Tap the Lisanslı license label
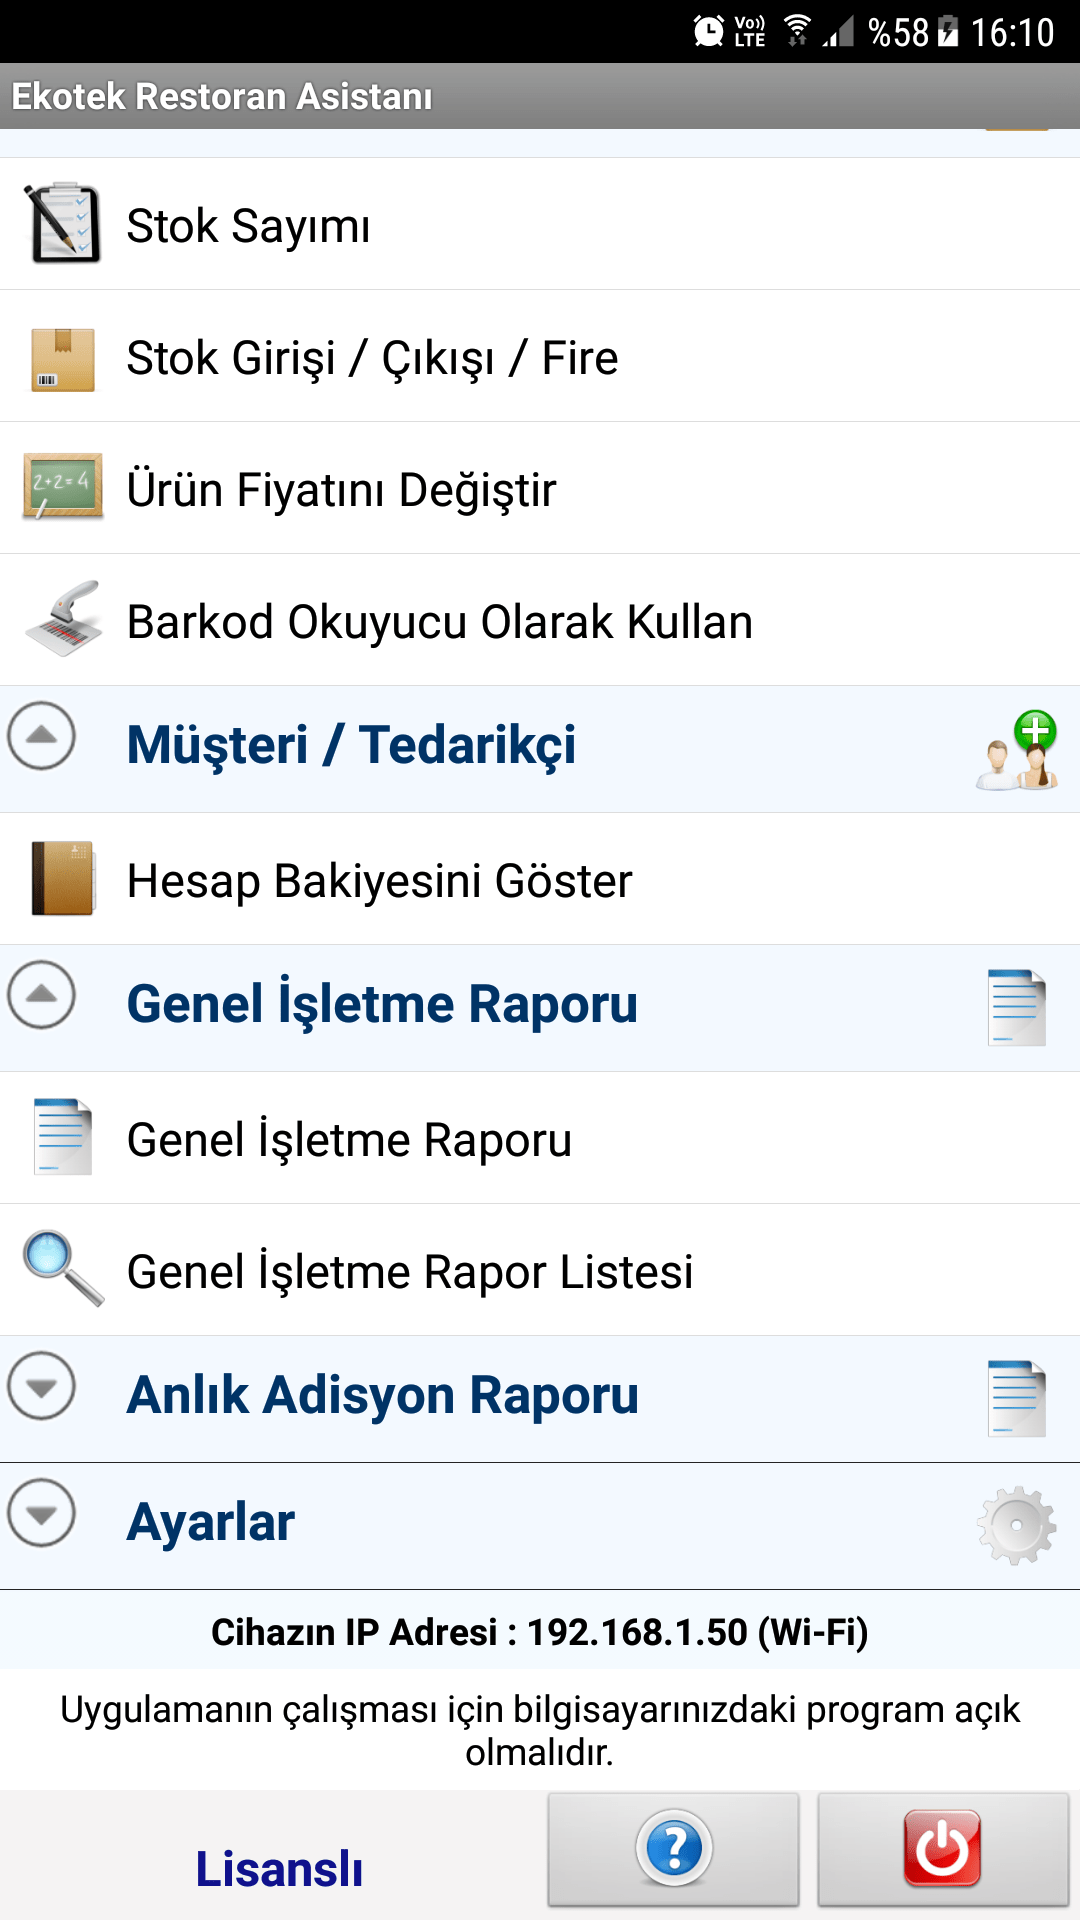This screenshot has width=1080, height=1920. [279, 1868]
